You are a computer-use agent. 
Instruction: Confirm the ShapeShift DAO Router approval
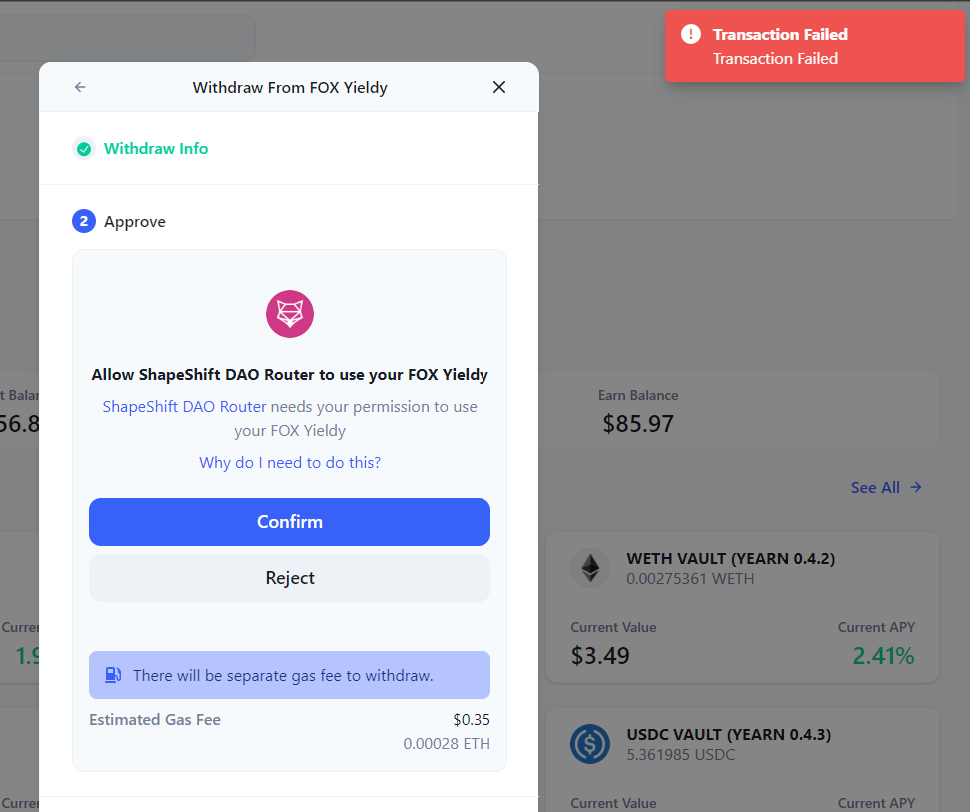coord(289,521)
